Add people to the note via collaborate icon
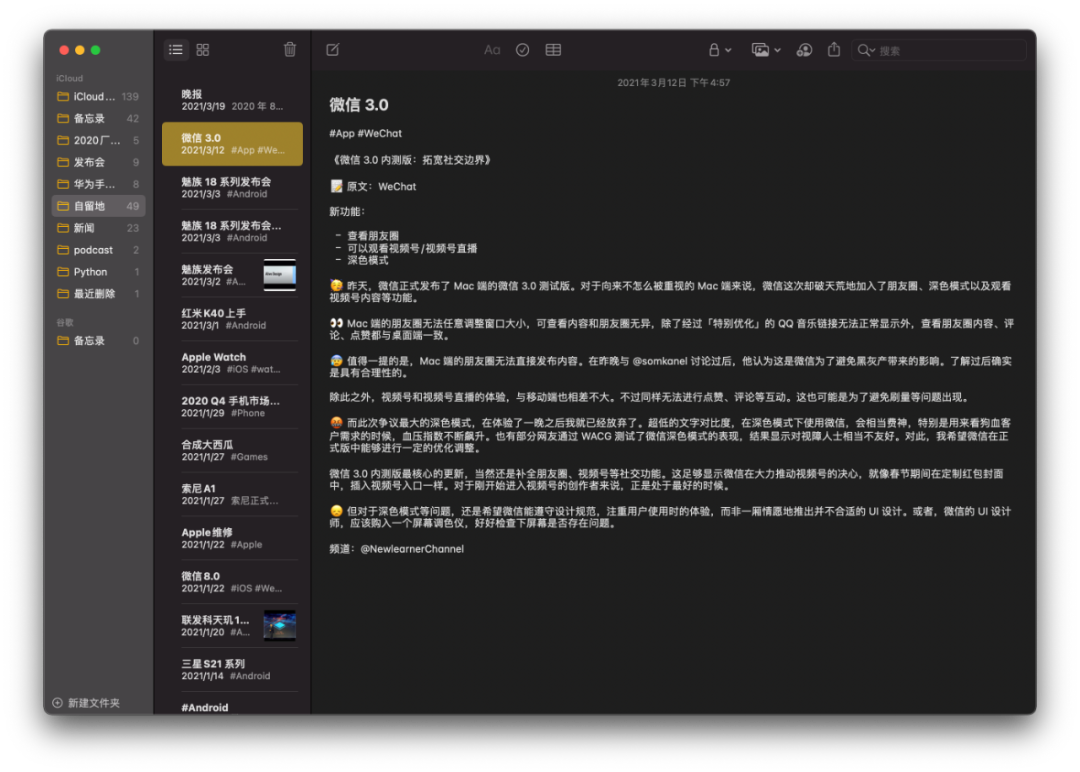This screenshot has height=772, width=1080. click(x=804, y=50)
